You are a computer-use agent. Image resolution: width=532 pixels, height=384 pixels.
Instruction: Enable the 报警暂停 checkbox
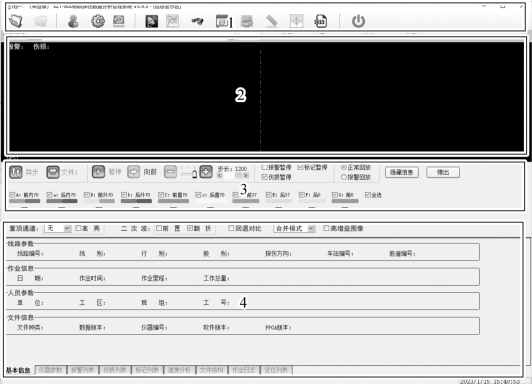(x=264, y=168)
